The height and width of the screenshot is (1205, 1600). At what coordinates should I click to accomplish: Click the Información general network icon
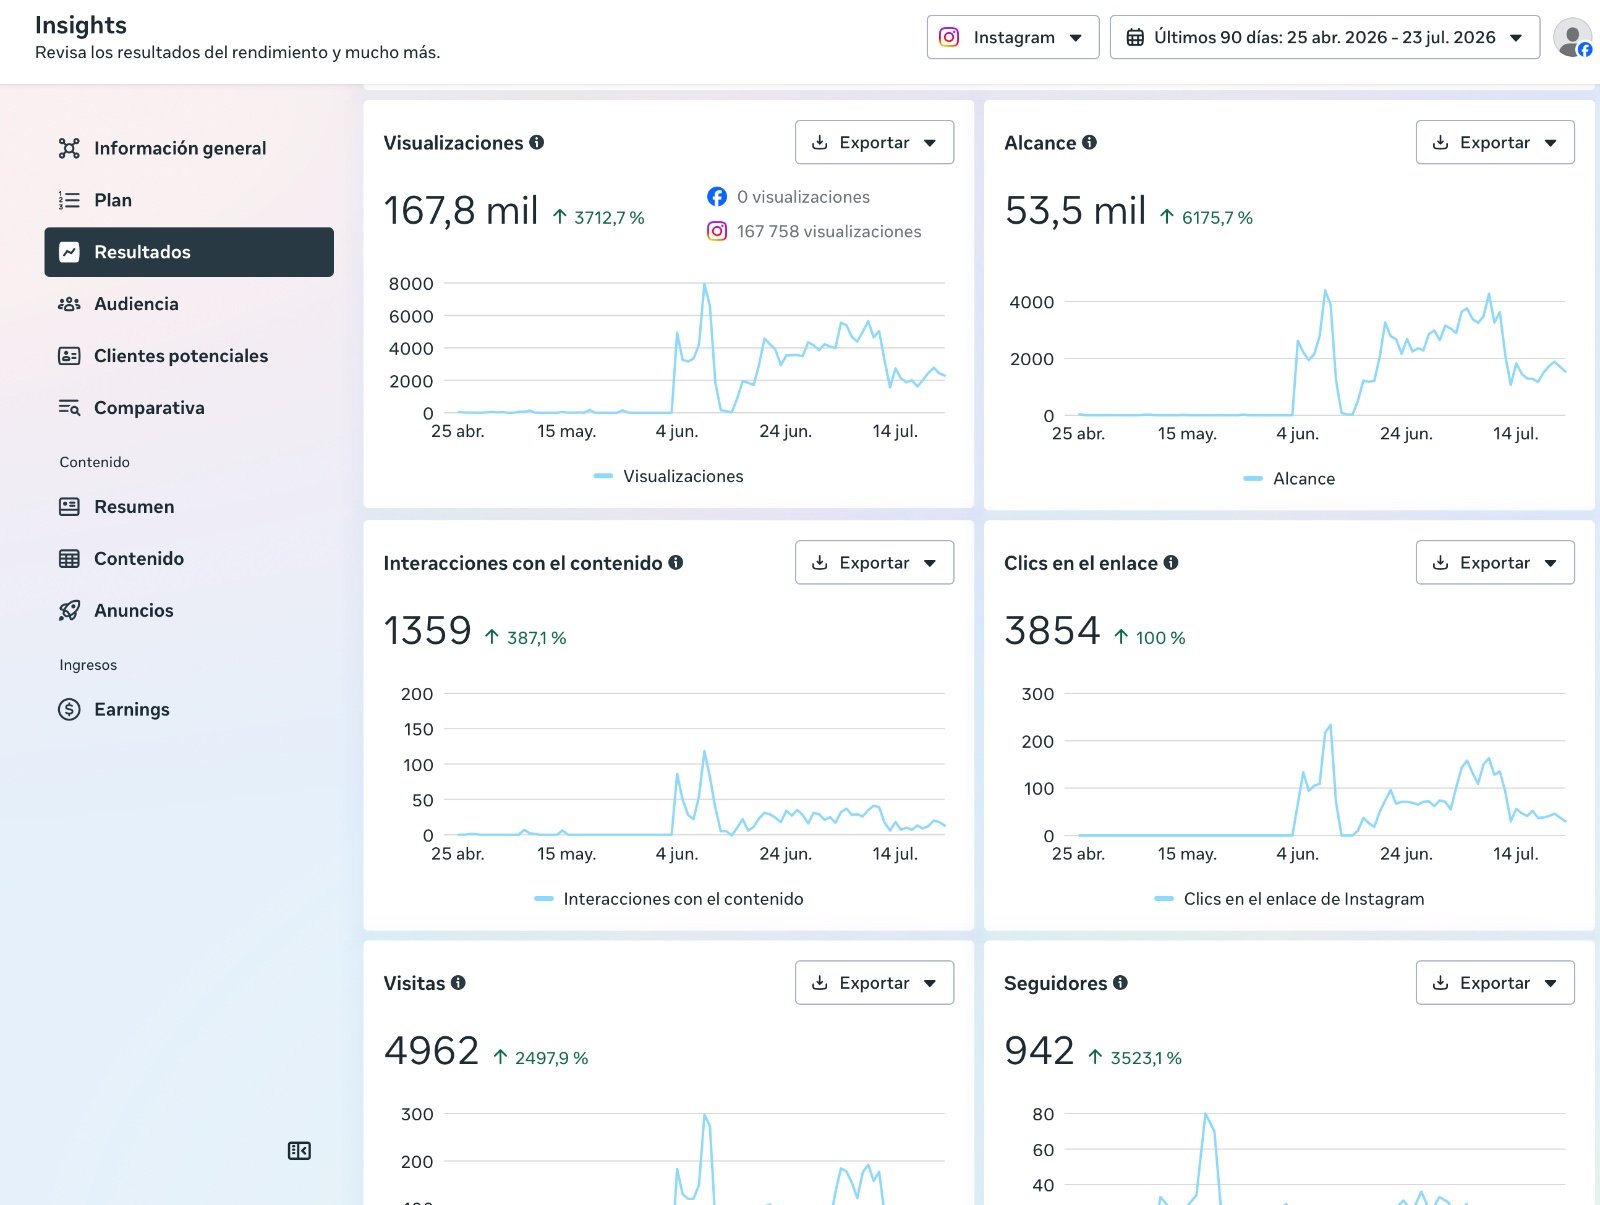click(x=69, y=148)
